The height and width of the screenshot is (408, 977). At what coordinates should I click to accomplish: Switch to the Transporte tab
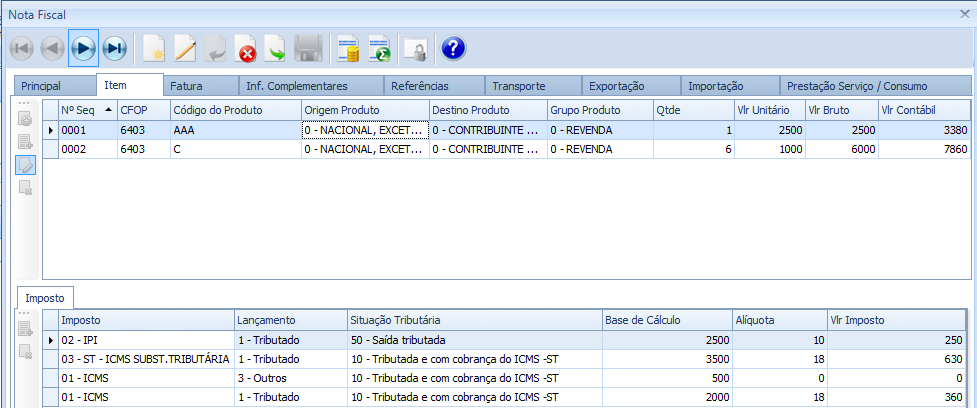click(x=519, y=86)
